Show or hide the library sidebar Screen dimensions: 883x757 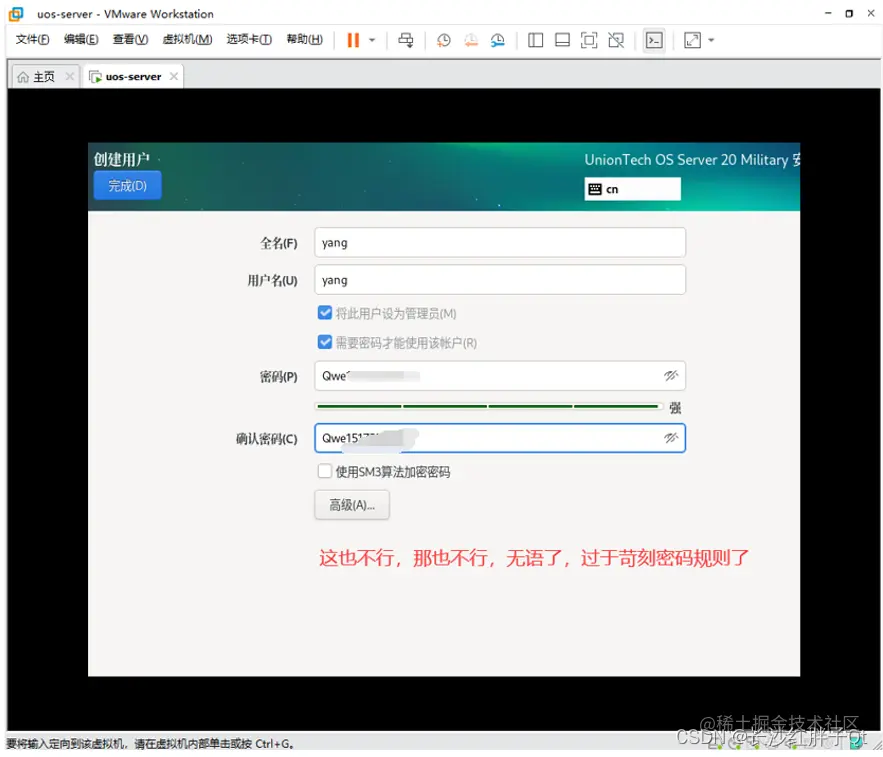535,40
